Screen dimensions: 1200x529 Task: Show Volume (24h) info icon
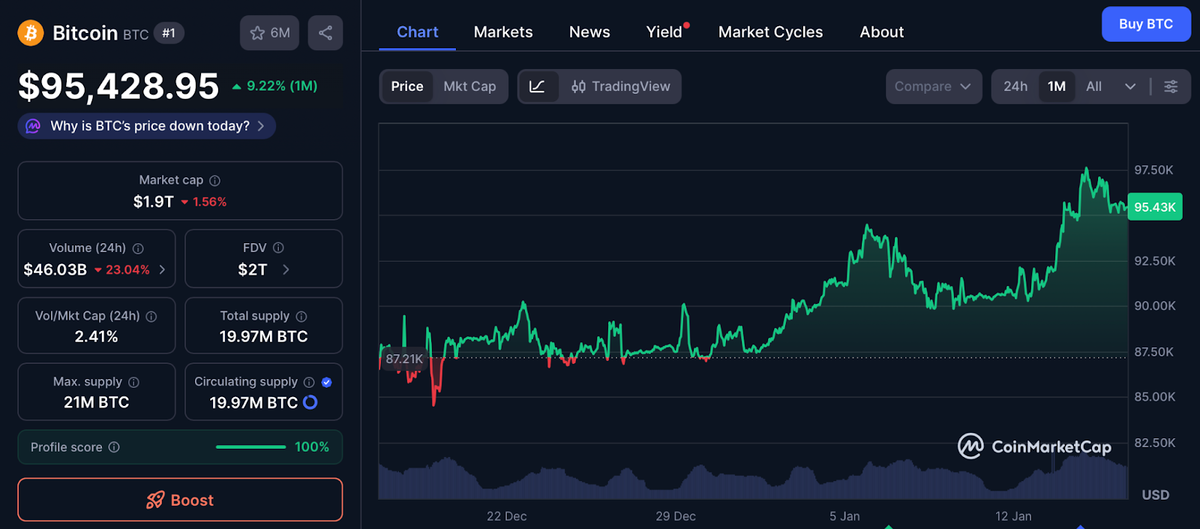point(138,248)
